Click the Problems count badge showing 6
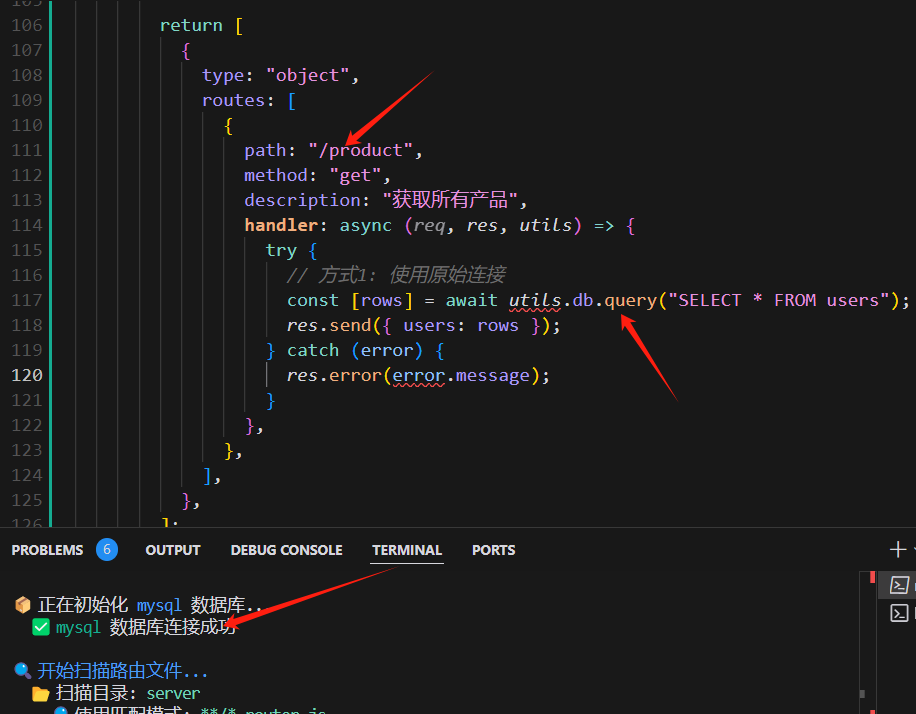 [x=107, y=549]
